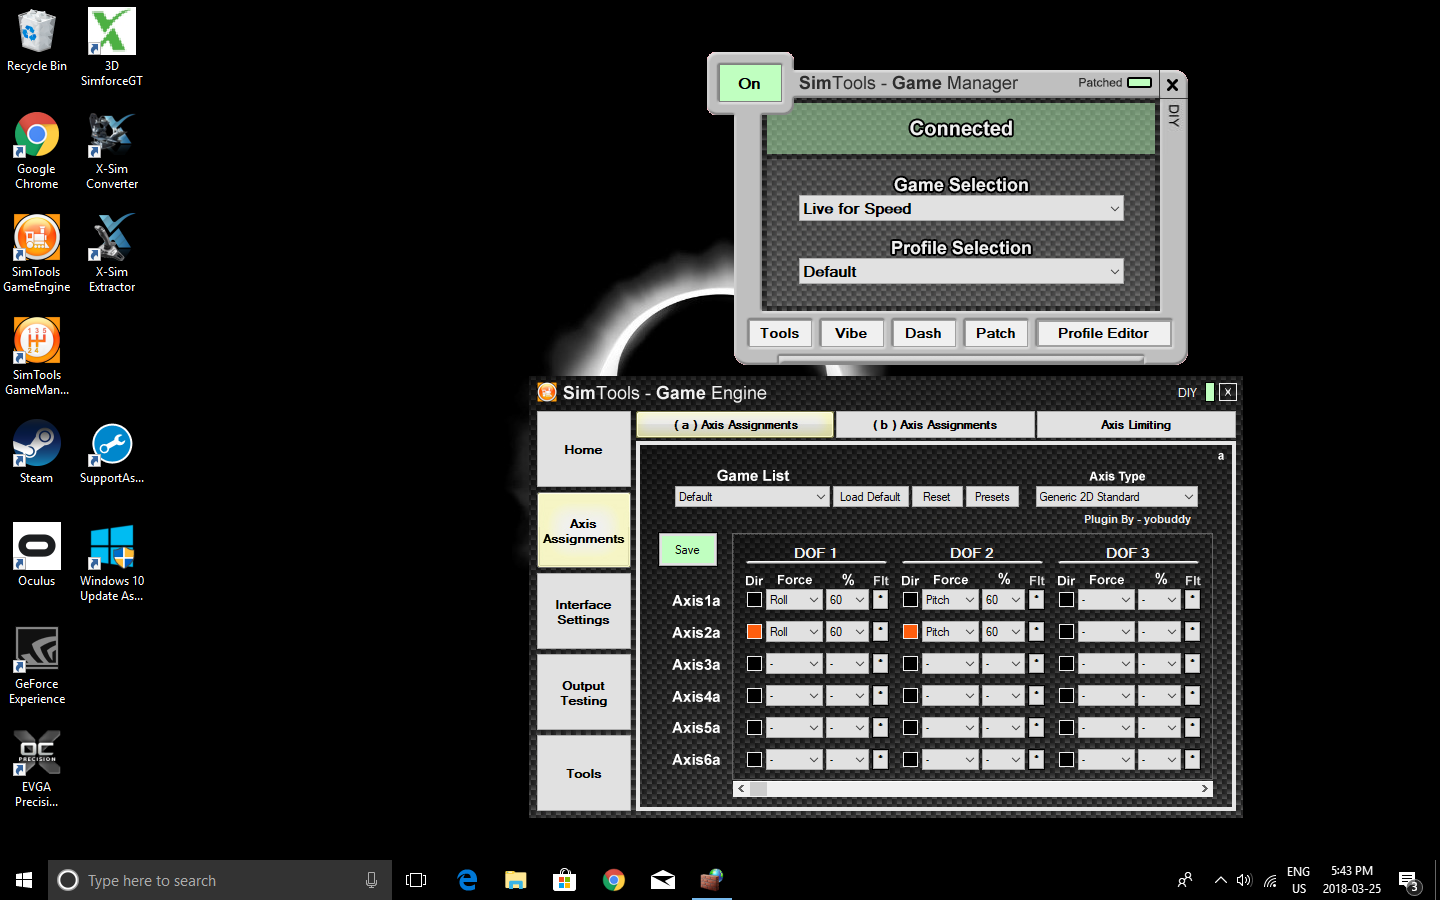
Task: Open X-Sim Converter desktop shortcut
Action: coord(112,151)
